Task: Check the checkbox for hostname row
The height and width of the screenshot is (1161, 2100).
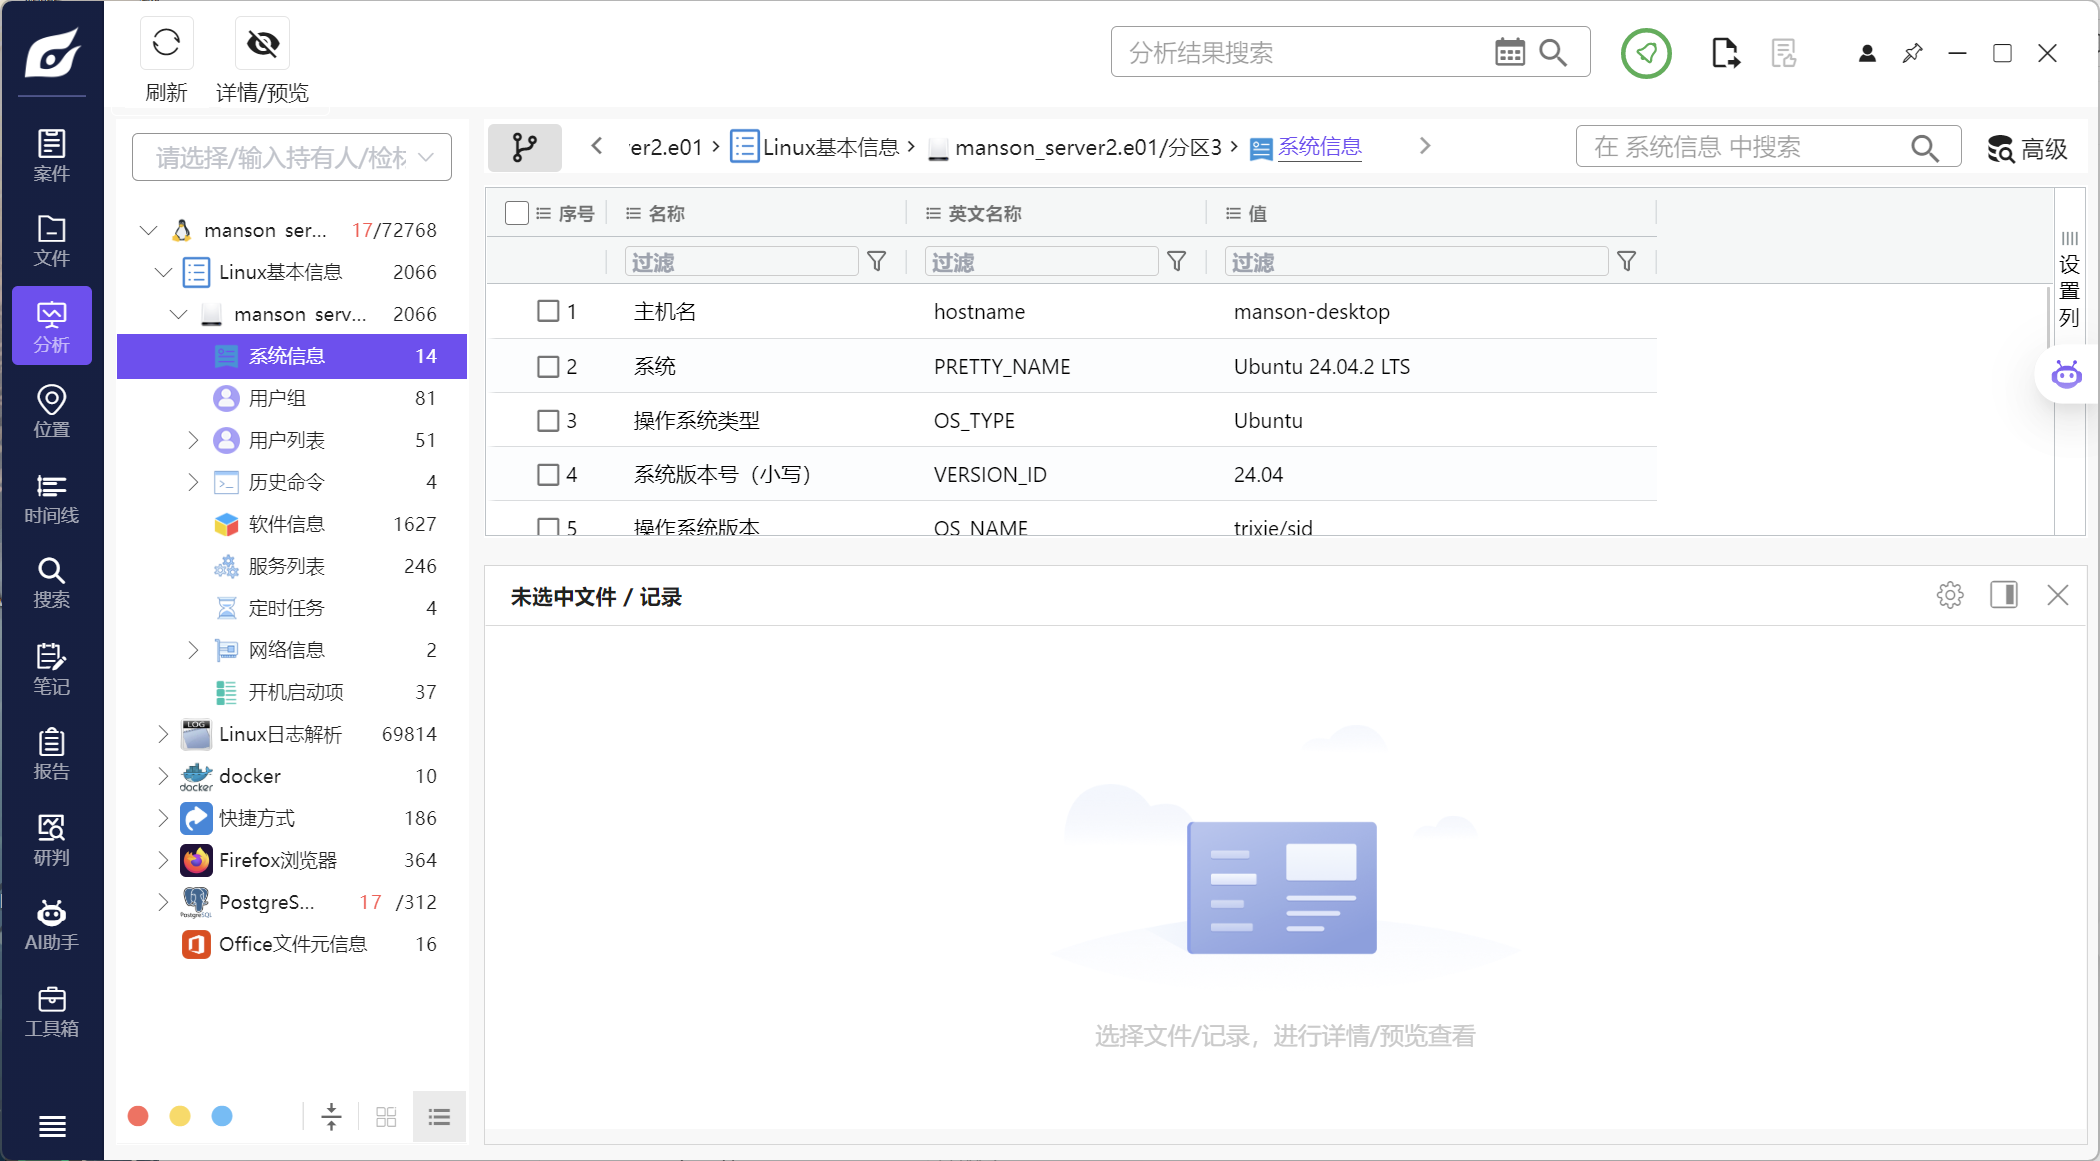Action: point(548,311)
